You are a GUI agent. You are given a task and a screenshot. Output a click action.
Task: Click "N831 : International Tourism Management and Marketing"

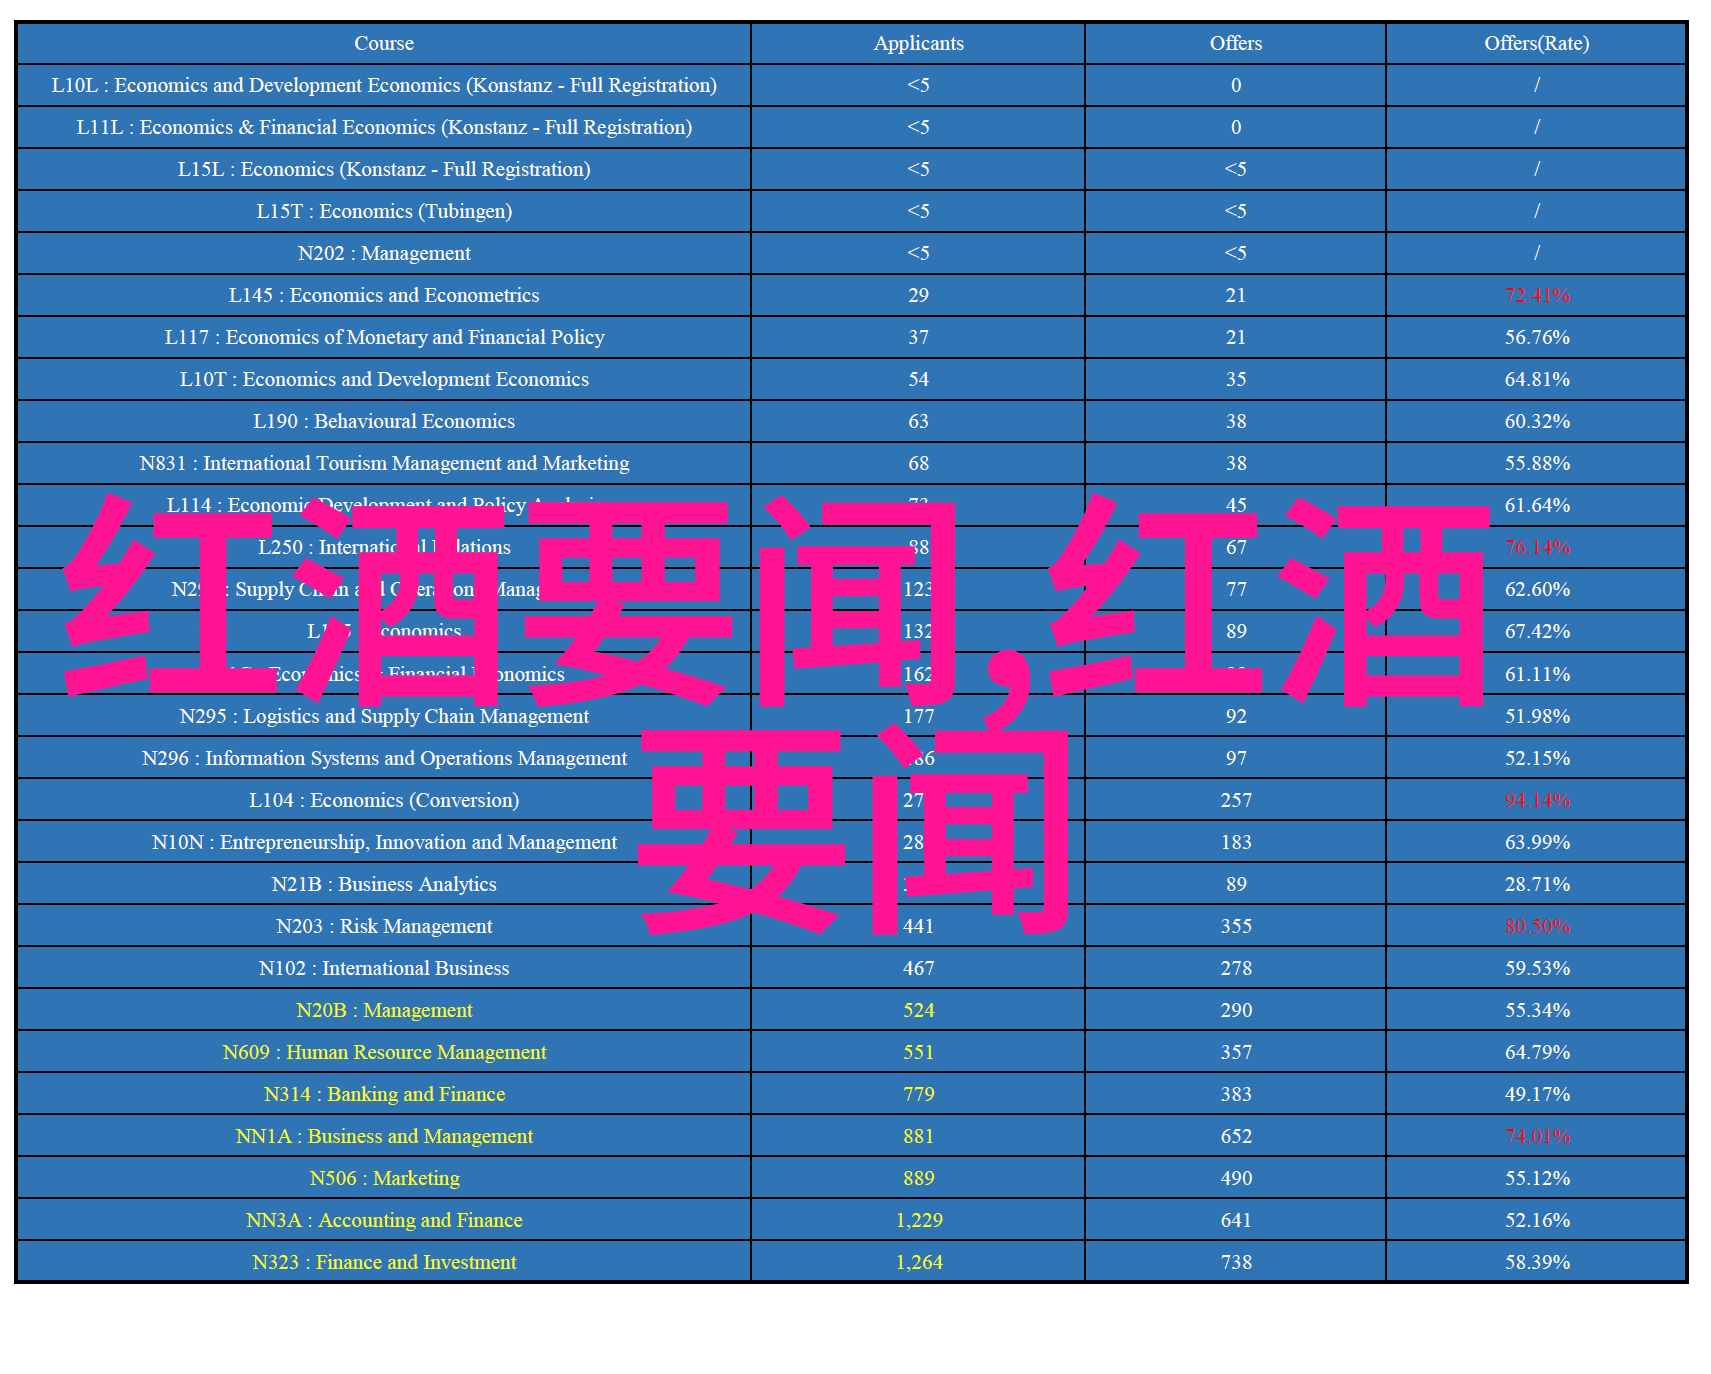(x=384, y=463)
